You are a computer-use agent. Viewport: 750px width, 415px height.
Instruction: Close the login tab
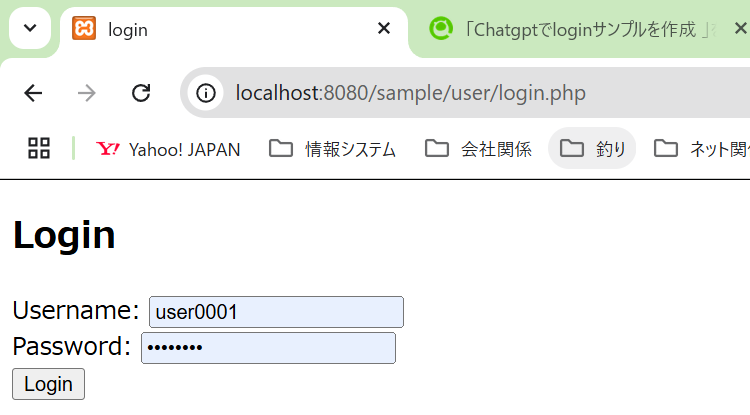point(384,29)
